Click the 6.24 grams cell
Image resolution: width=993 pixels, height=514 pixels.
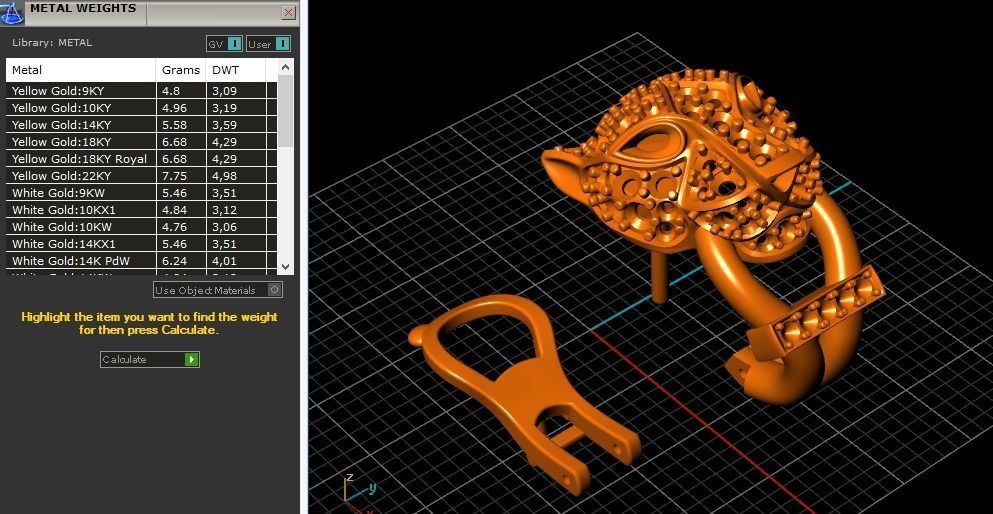tap(181, 261)
